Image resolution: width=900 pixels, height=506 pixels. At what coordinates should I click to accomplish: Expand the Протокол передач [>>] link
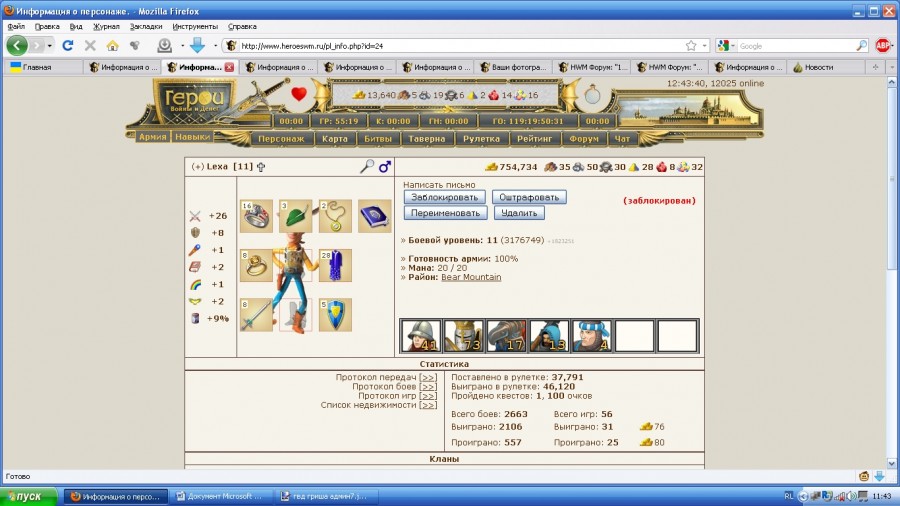(x=428, y=377)
